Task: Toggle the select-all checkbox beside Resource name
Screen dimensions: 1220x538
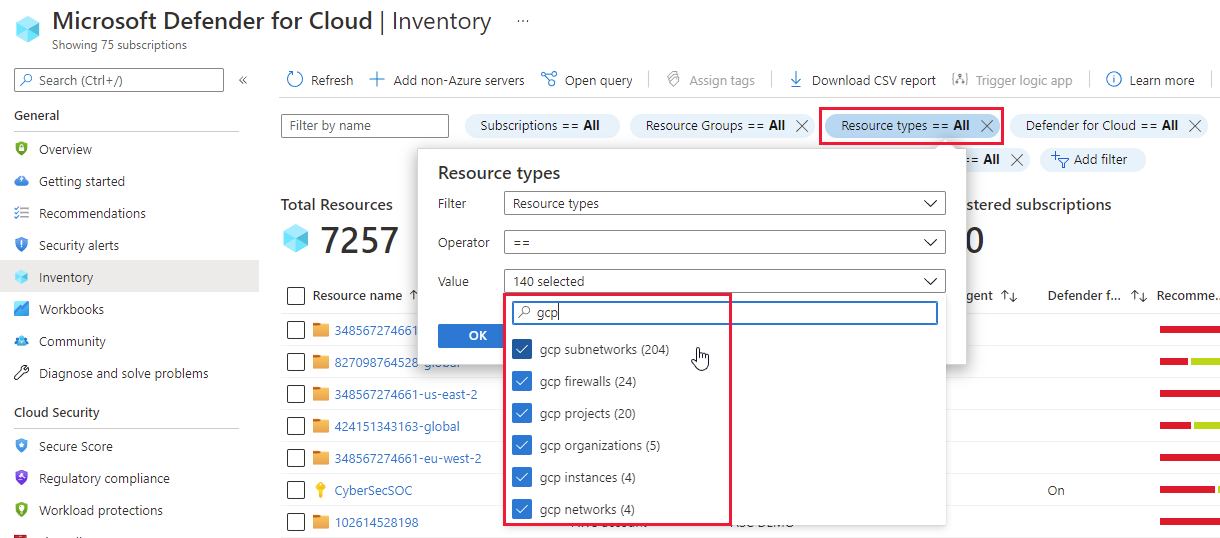Action: click(x=296, y=296)
